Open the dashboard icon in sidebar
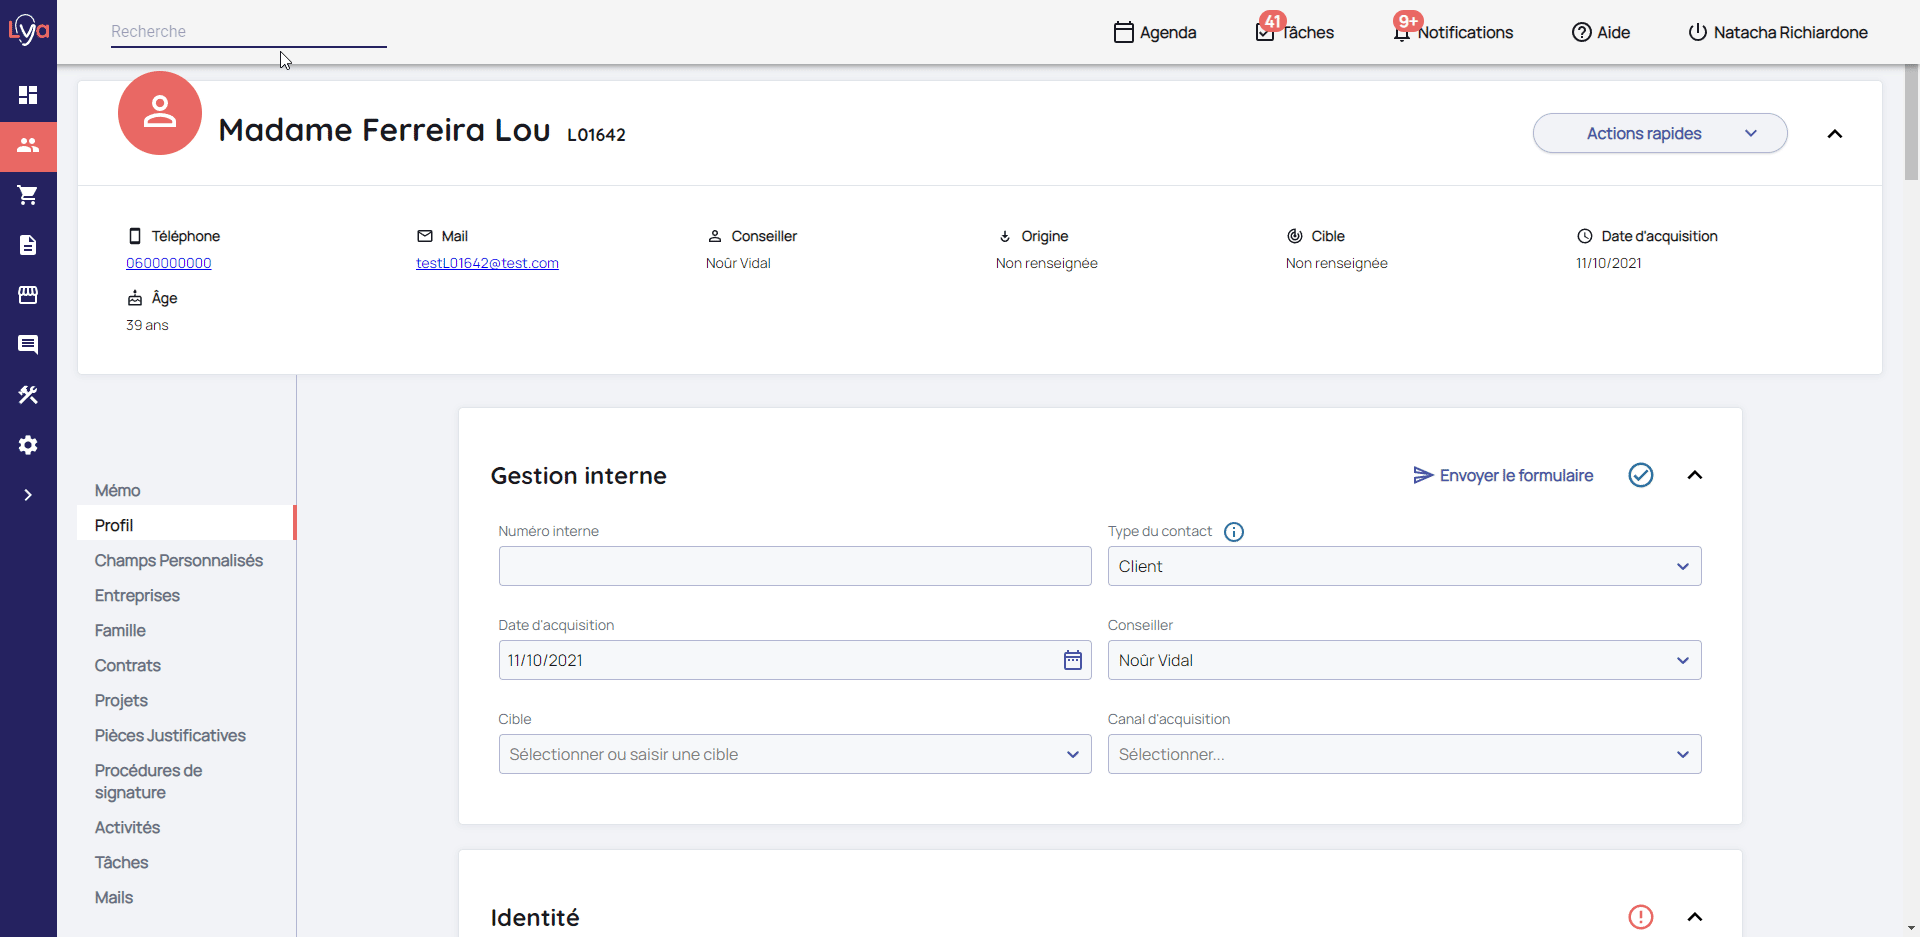 [x=28, y=95]
